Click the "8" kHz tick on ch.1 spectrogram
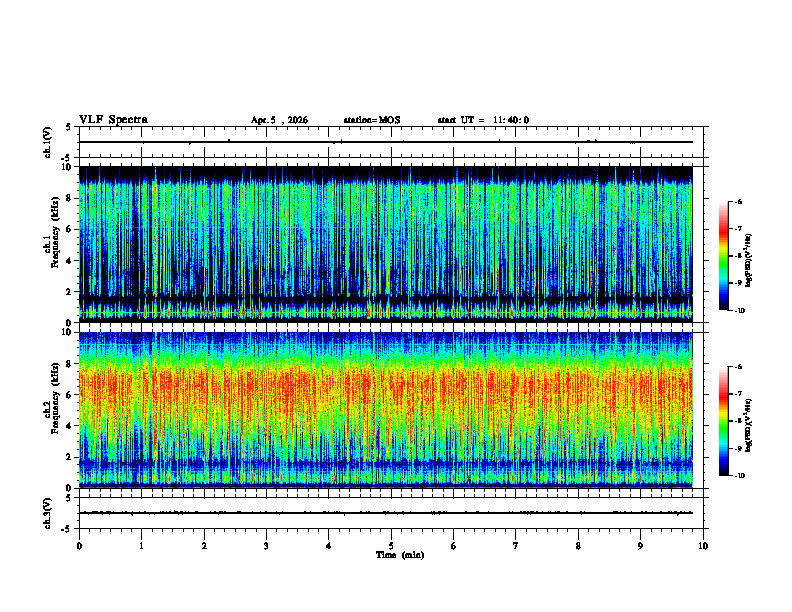 (x=70, y=198)
